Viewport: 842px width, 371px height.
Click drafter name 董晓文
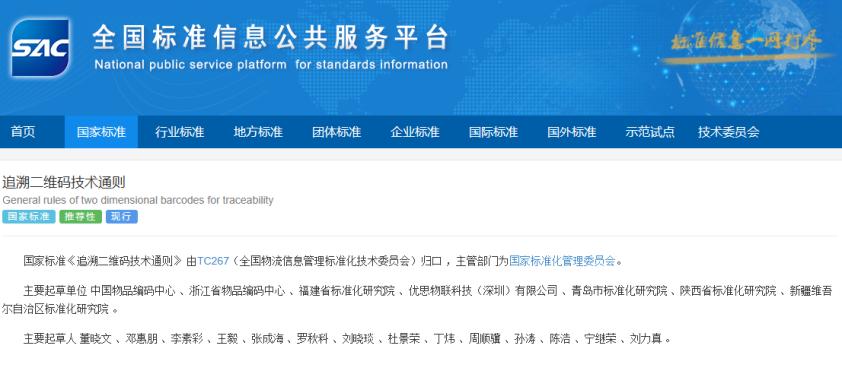click(96, 339)
